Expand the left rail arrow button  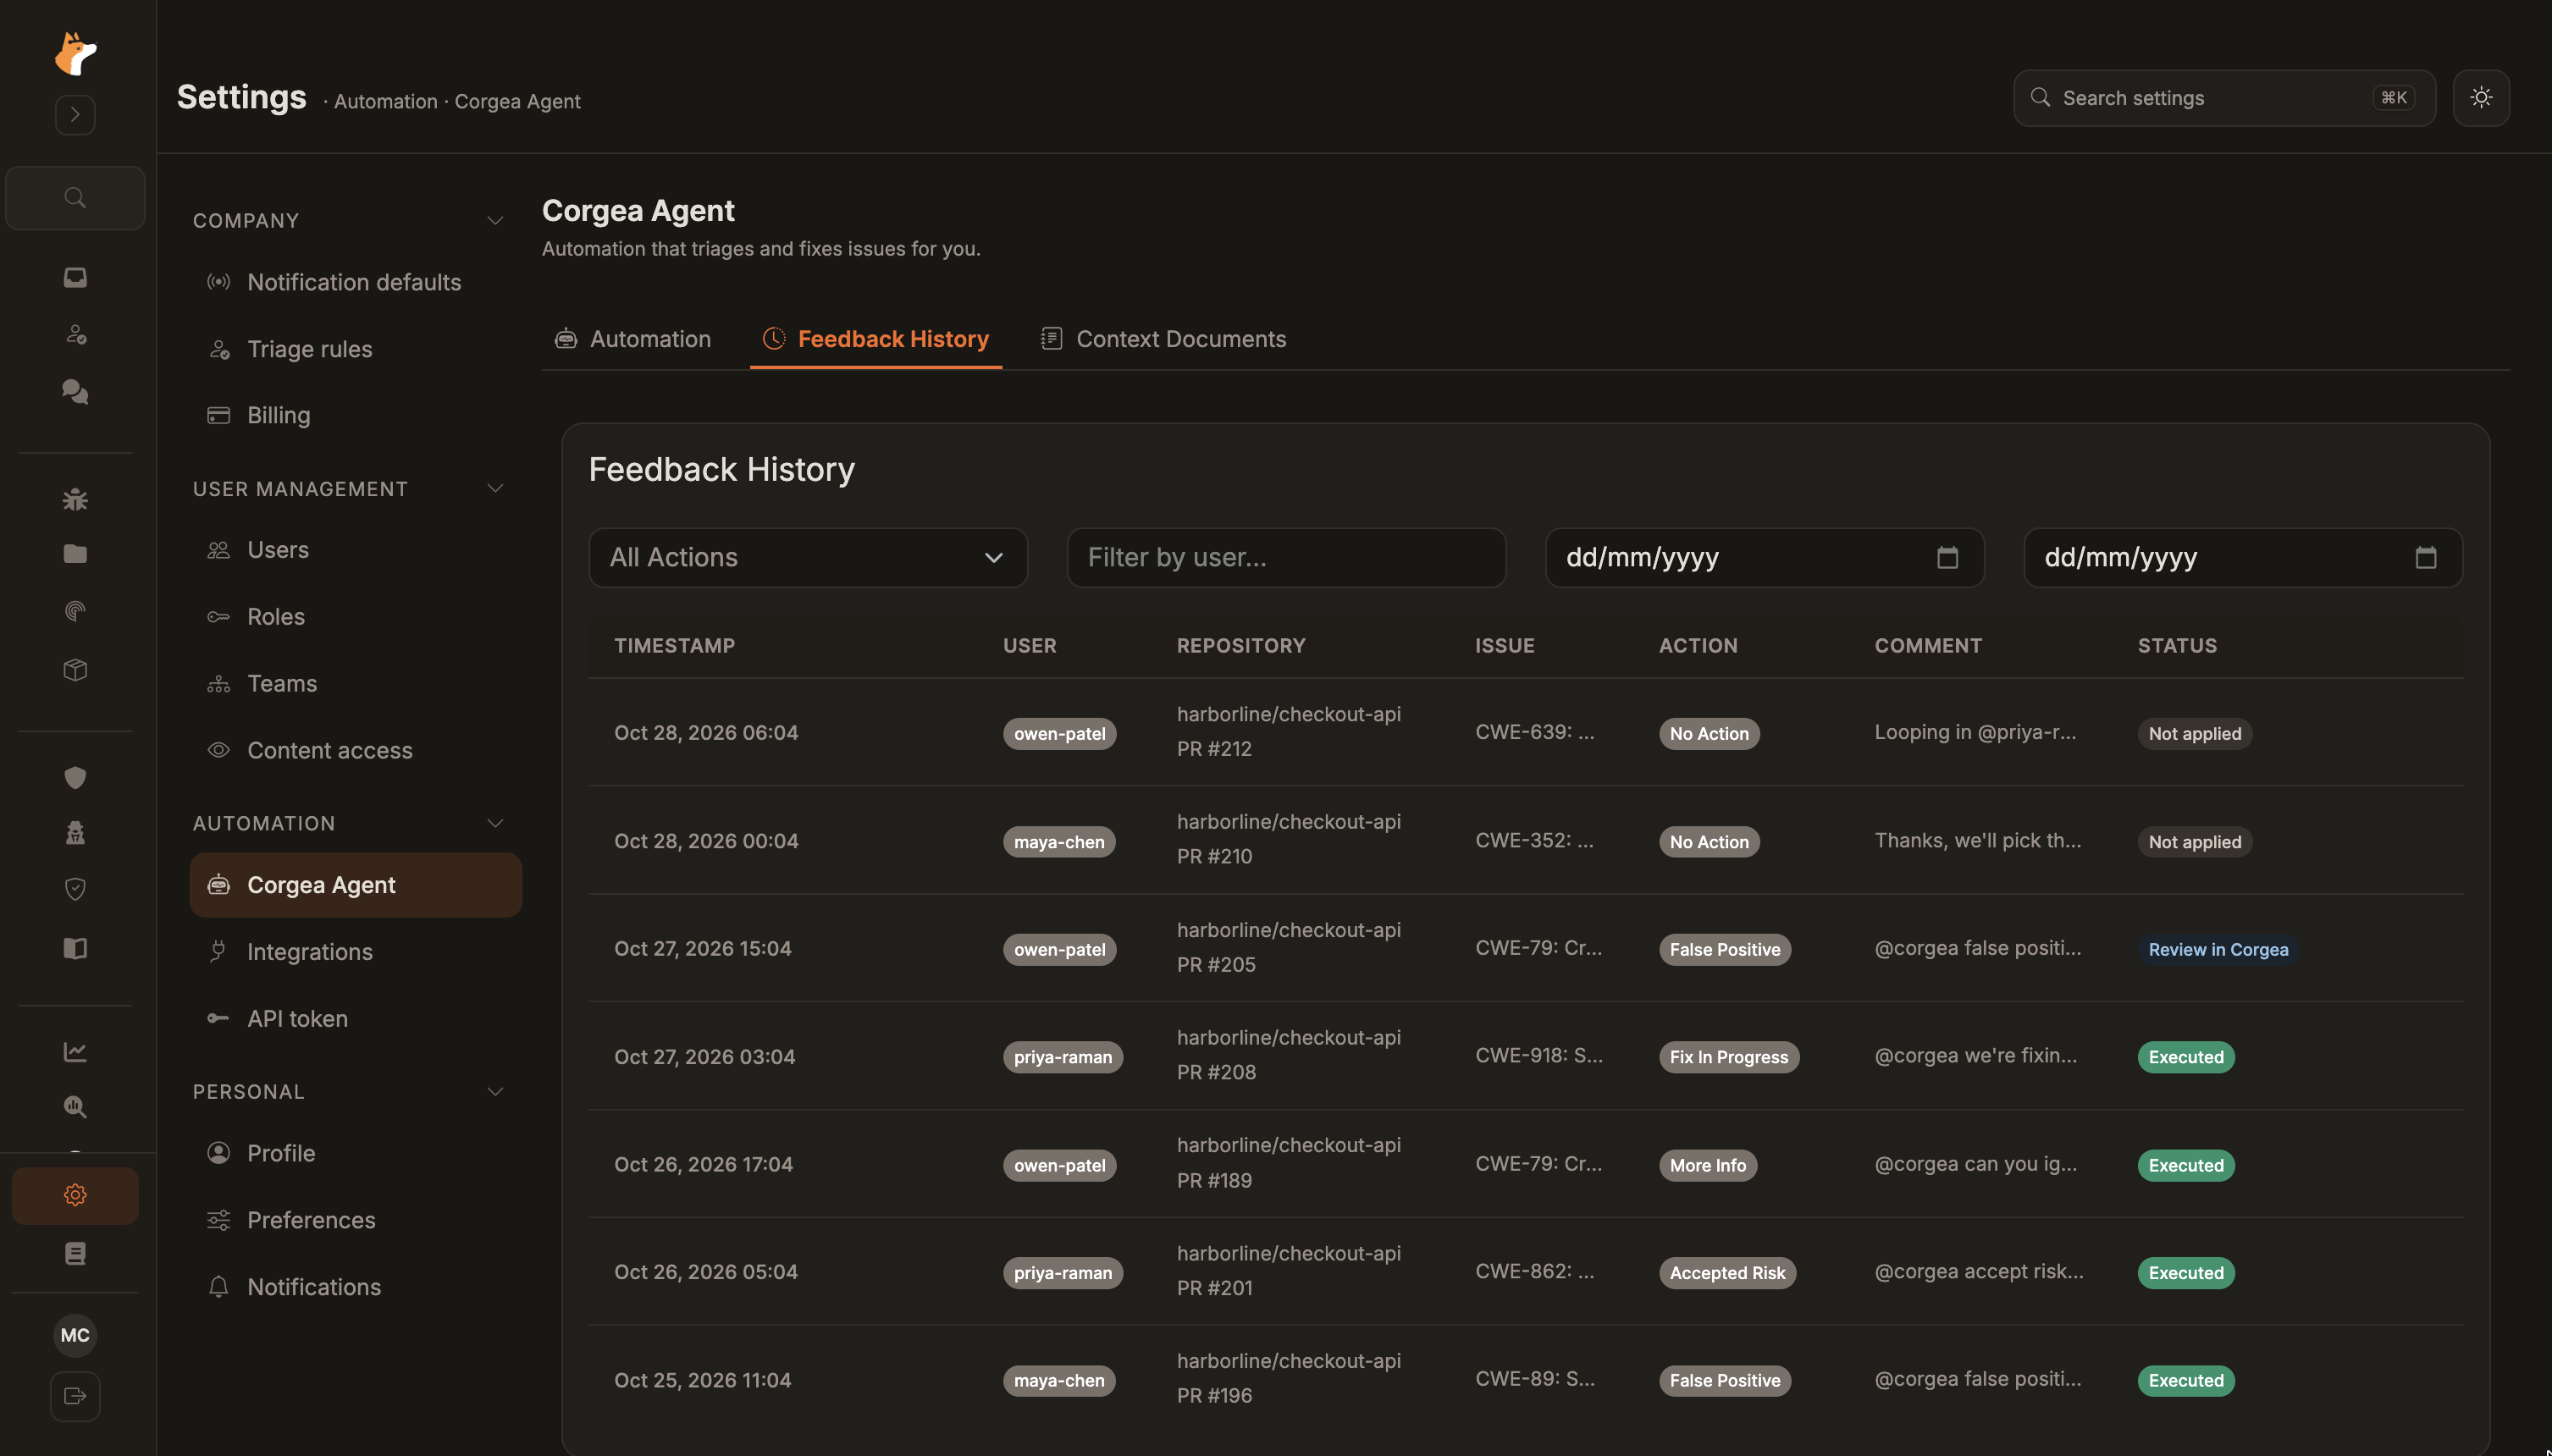[75, 115]
